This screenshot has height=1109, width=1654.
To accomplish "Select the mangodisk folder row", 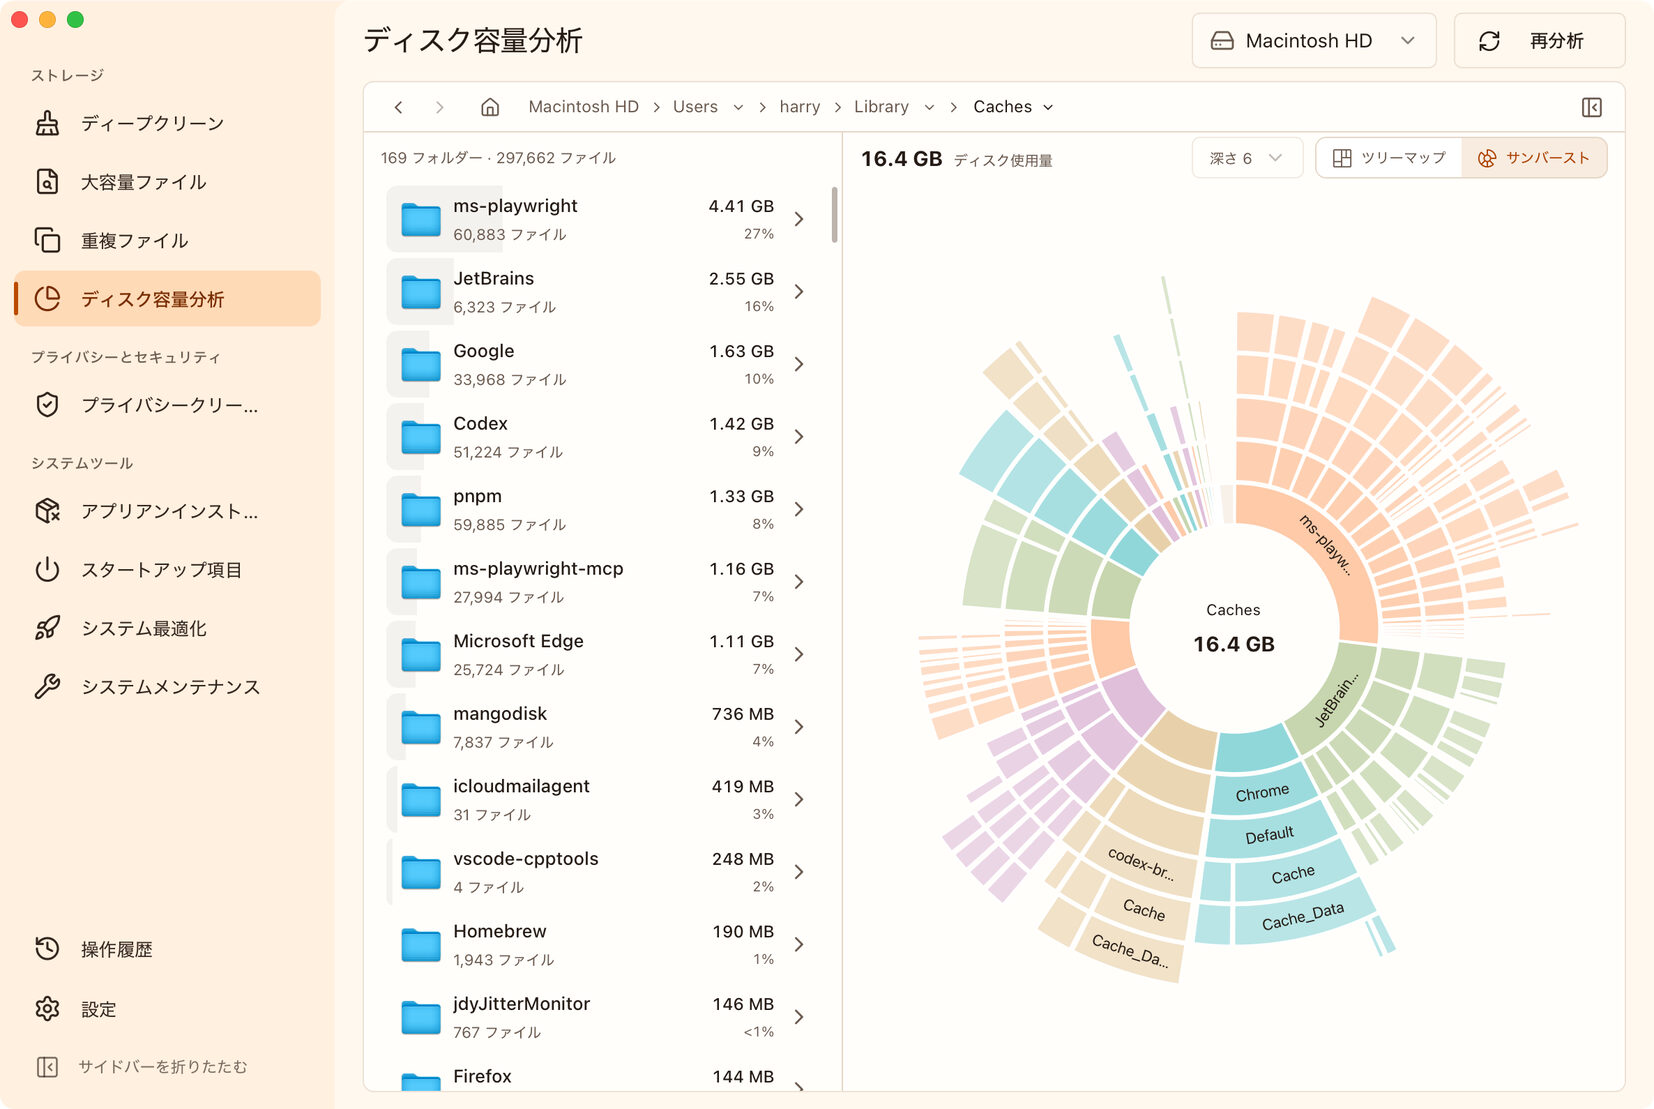I will pyautogui.click(x=601, y=727).
